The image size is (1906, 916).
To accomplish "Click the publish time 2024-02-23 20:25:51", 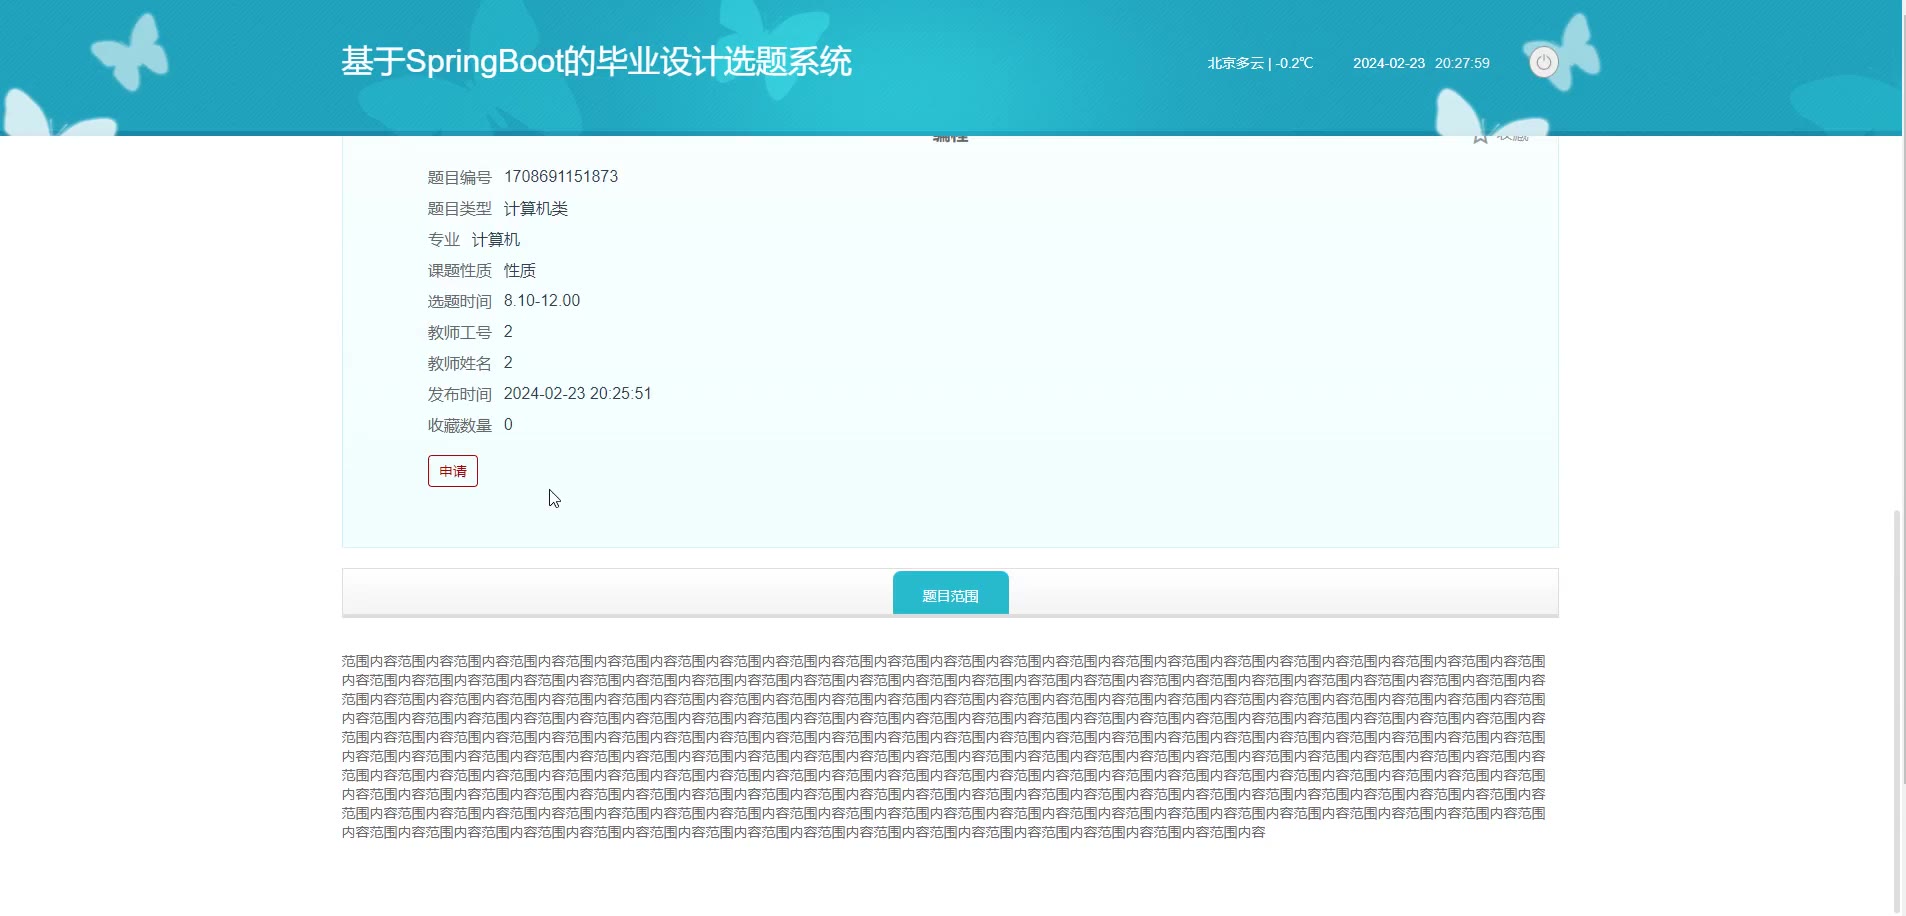I will pos(577,394).
